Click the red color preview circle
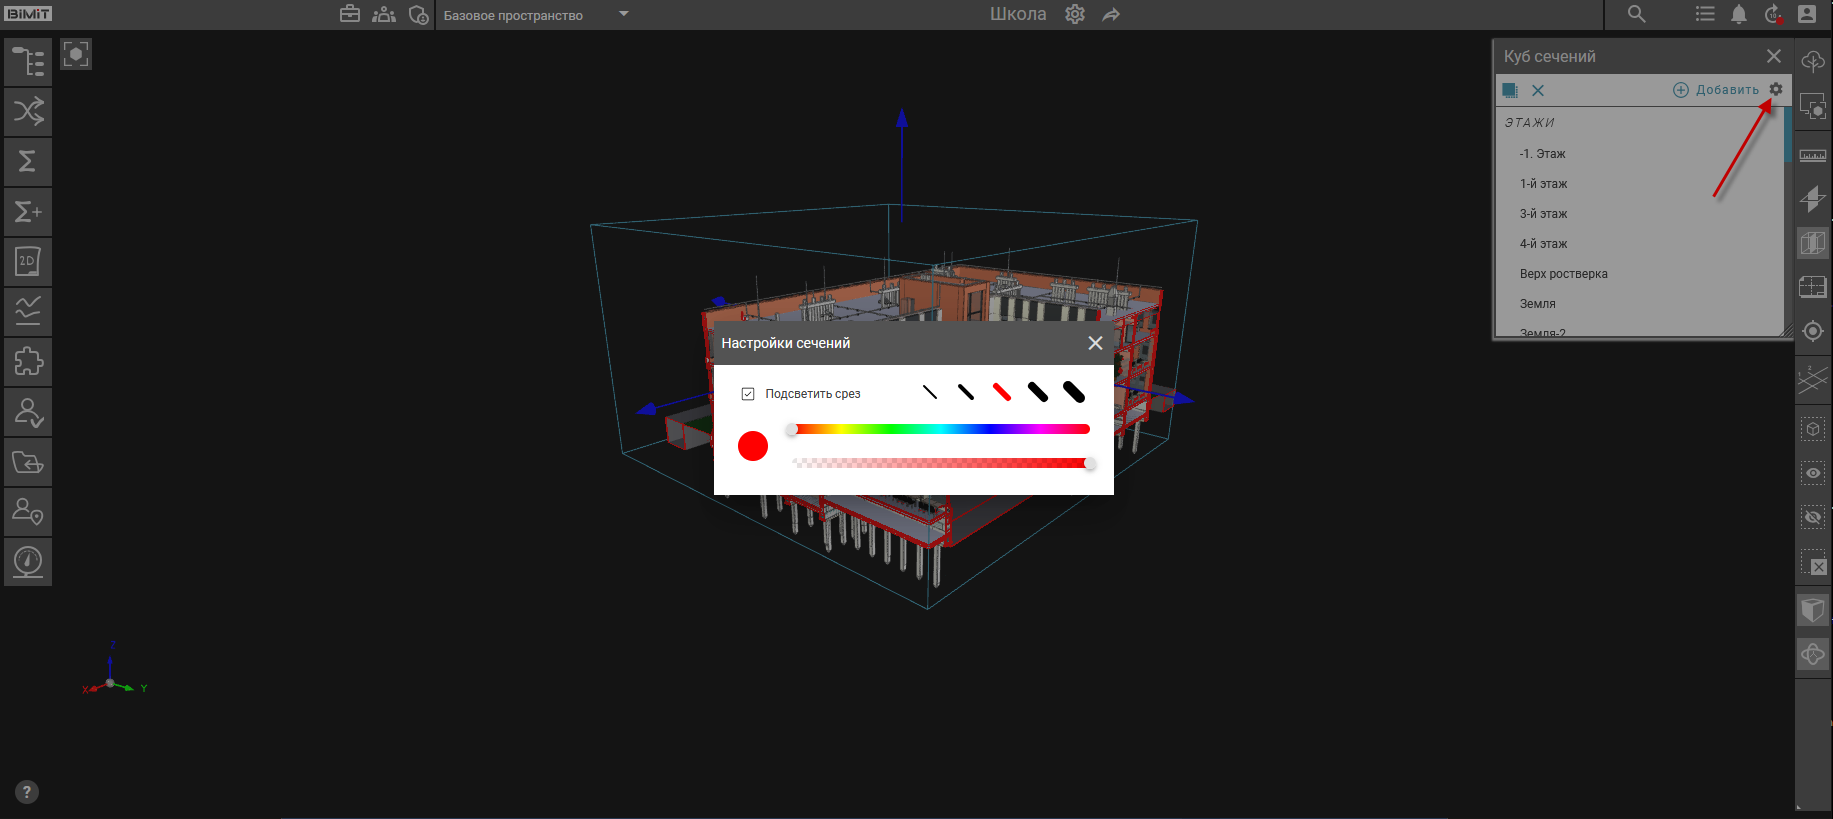The height and width of the screenshot is (819, 1833). point(753,446)
